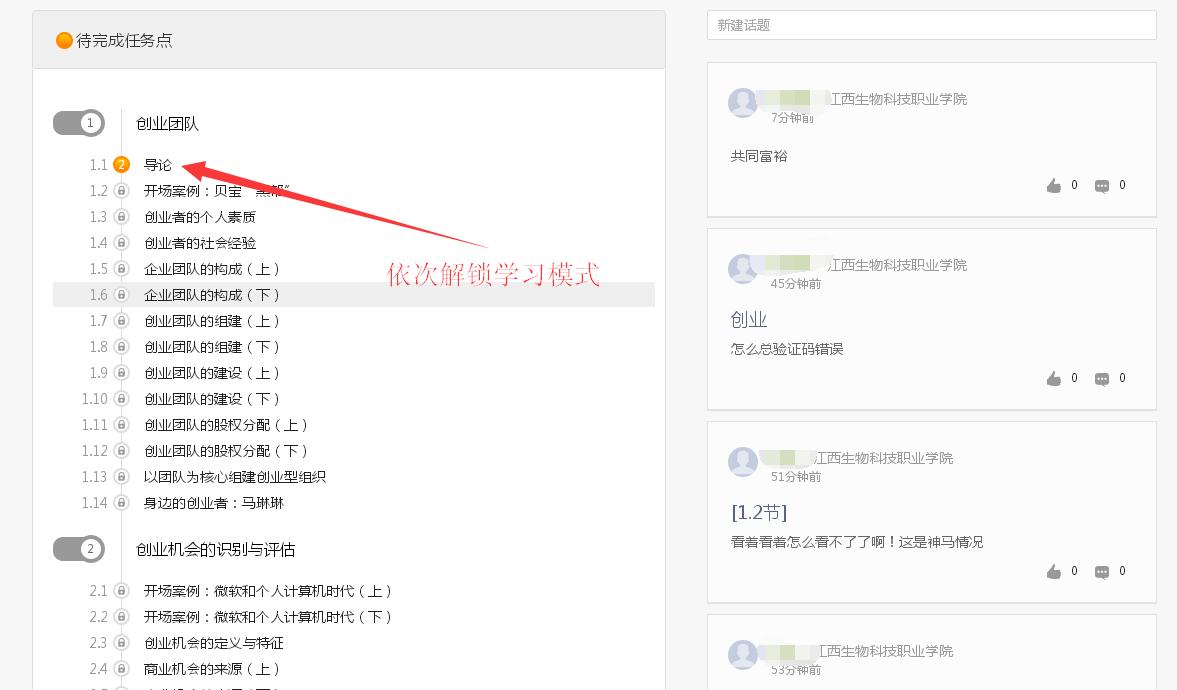The image size is (1177, 690).
Task: Open section 1.14 身边的创业者：马琳琳
Action: [214, 503]
